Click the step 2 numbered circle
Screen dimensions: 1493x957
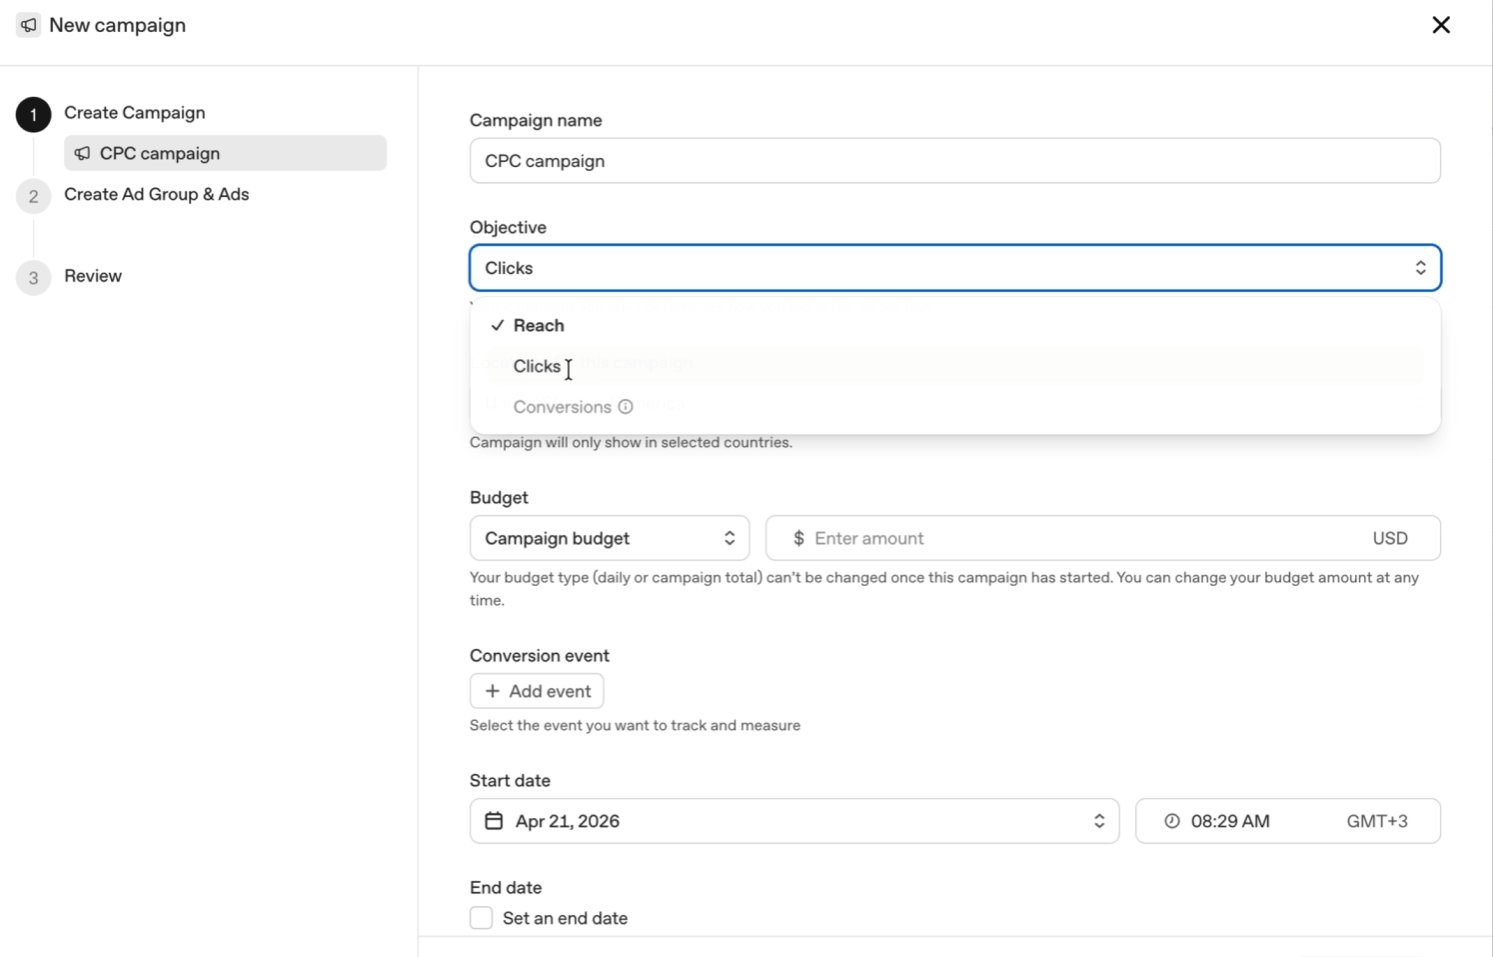[33, 195]
